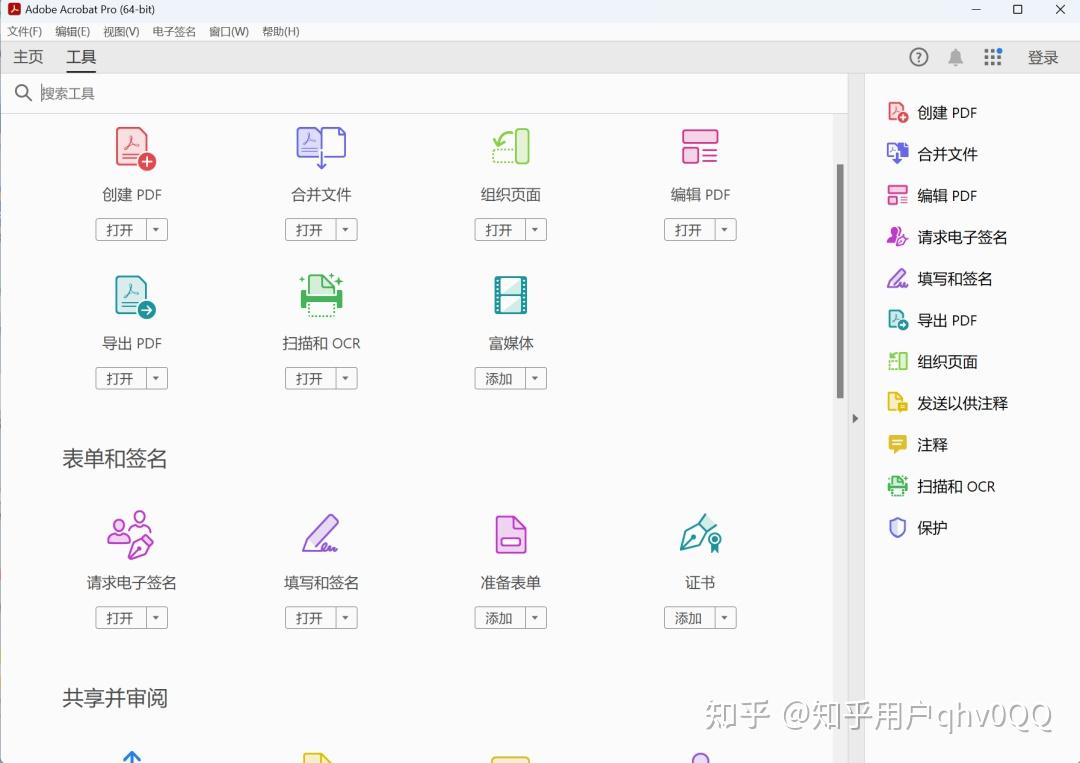Click 打开 button under 导出 PDF
The height and width of the screenshot is (763, 1080).
121,378
